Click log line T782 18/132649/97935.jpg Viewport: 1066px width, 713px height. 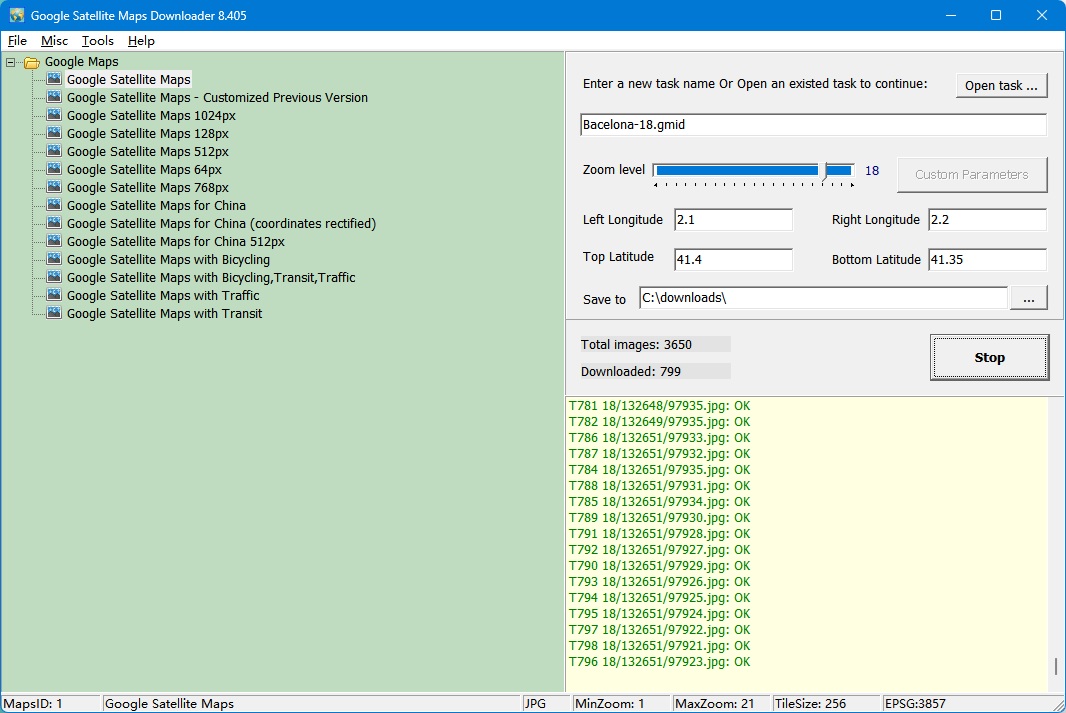click(x=659, y=421)
